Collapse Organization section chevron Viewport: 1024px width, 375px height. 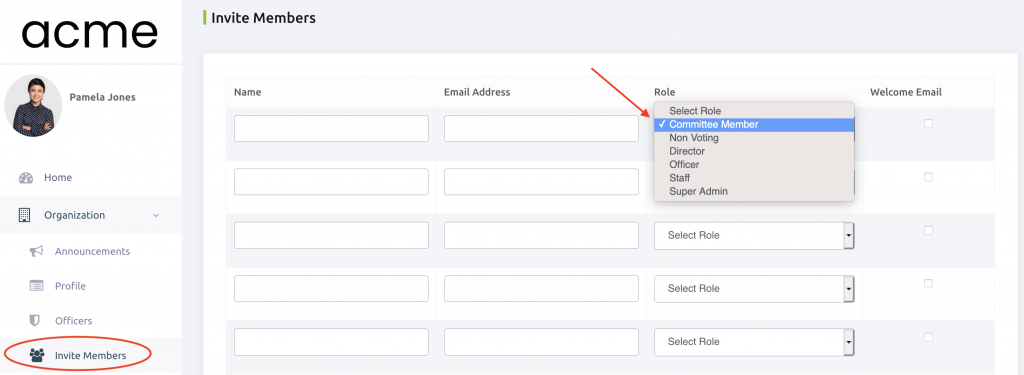[x=155, y=215]
